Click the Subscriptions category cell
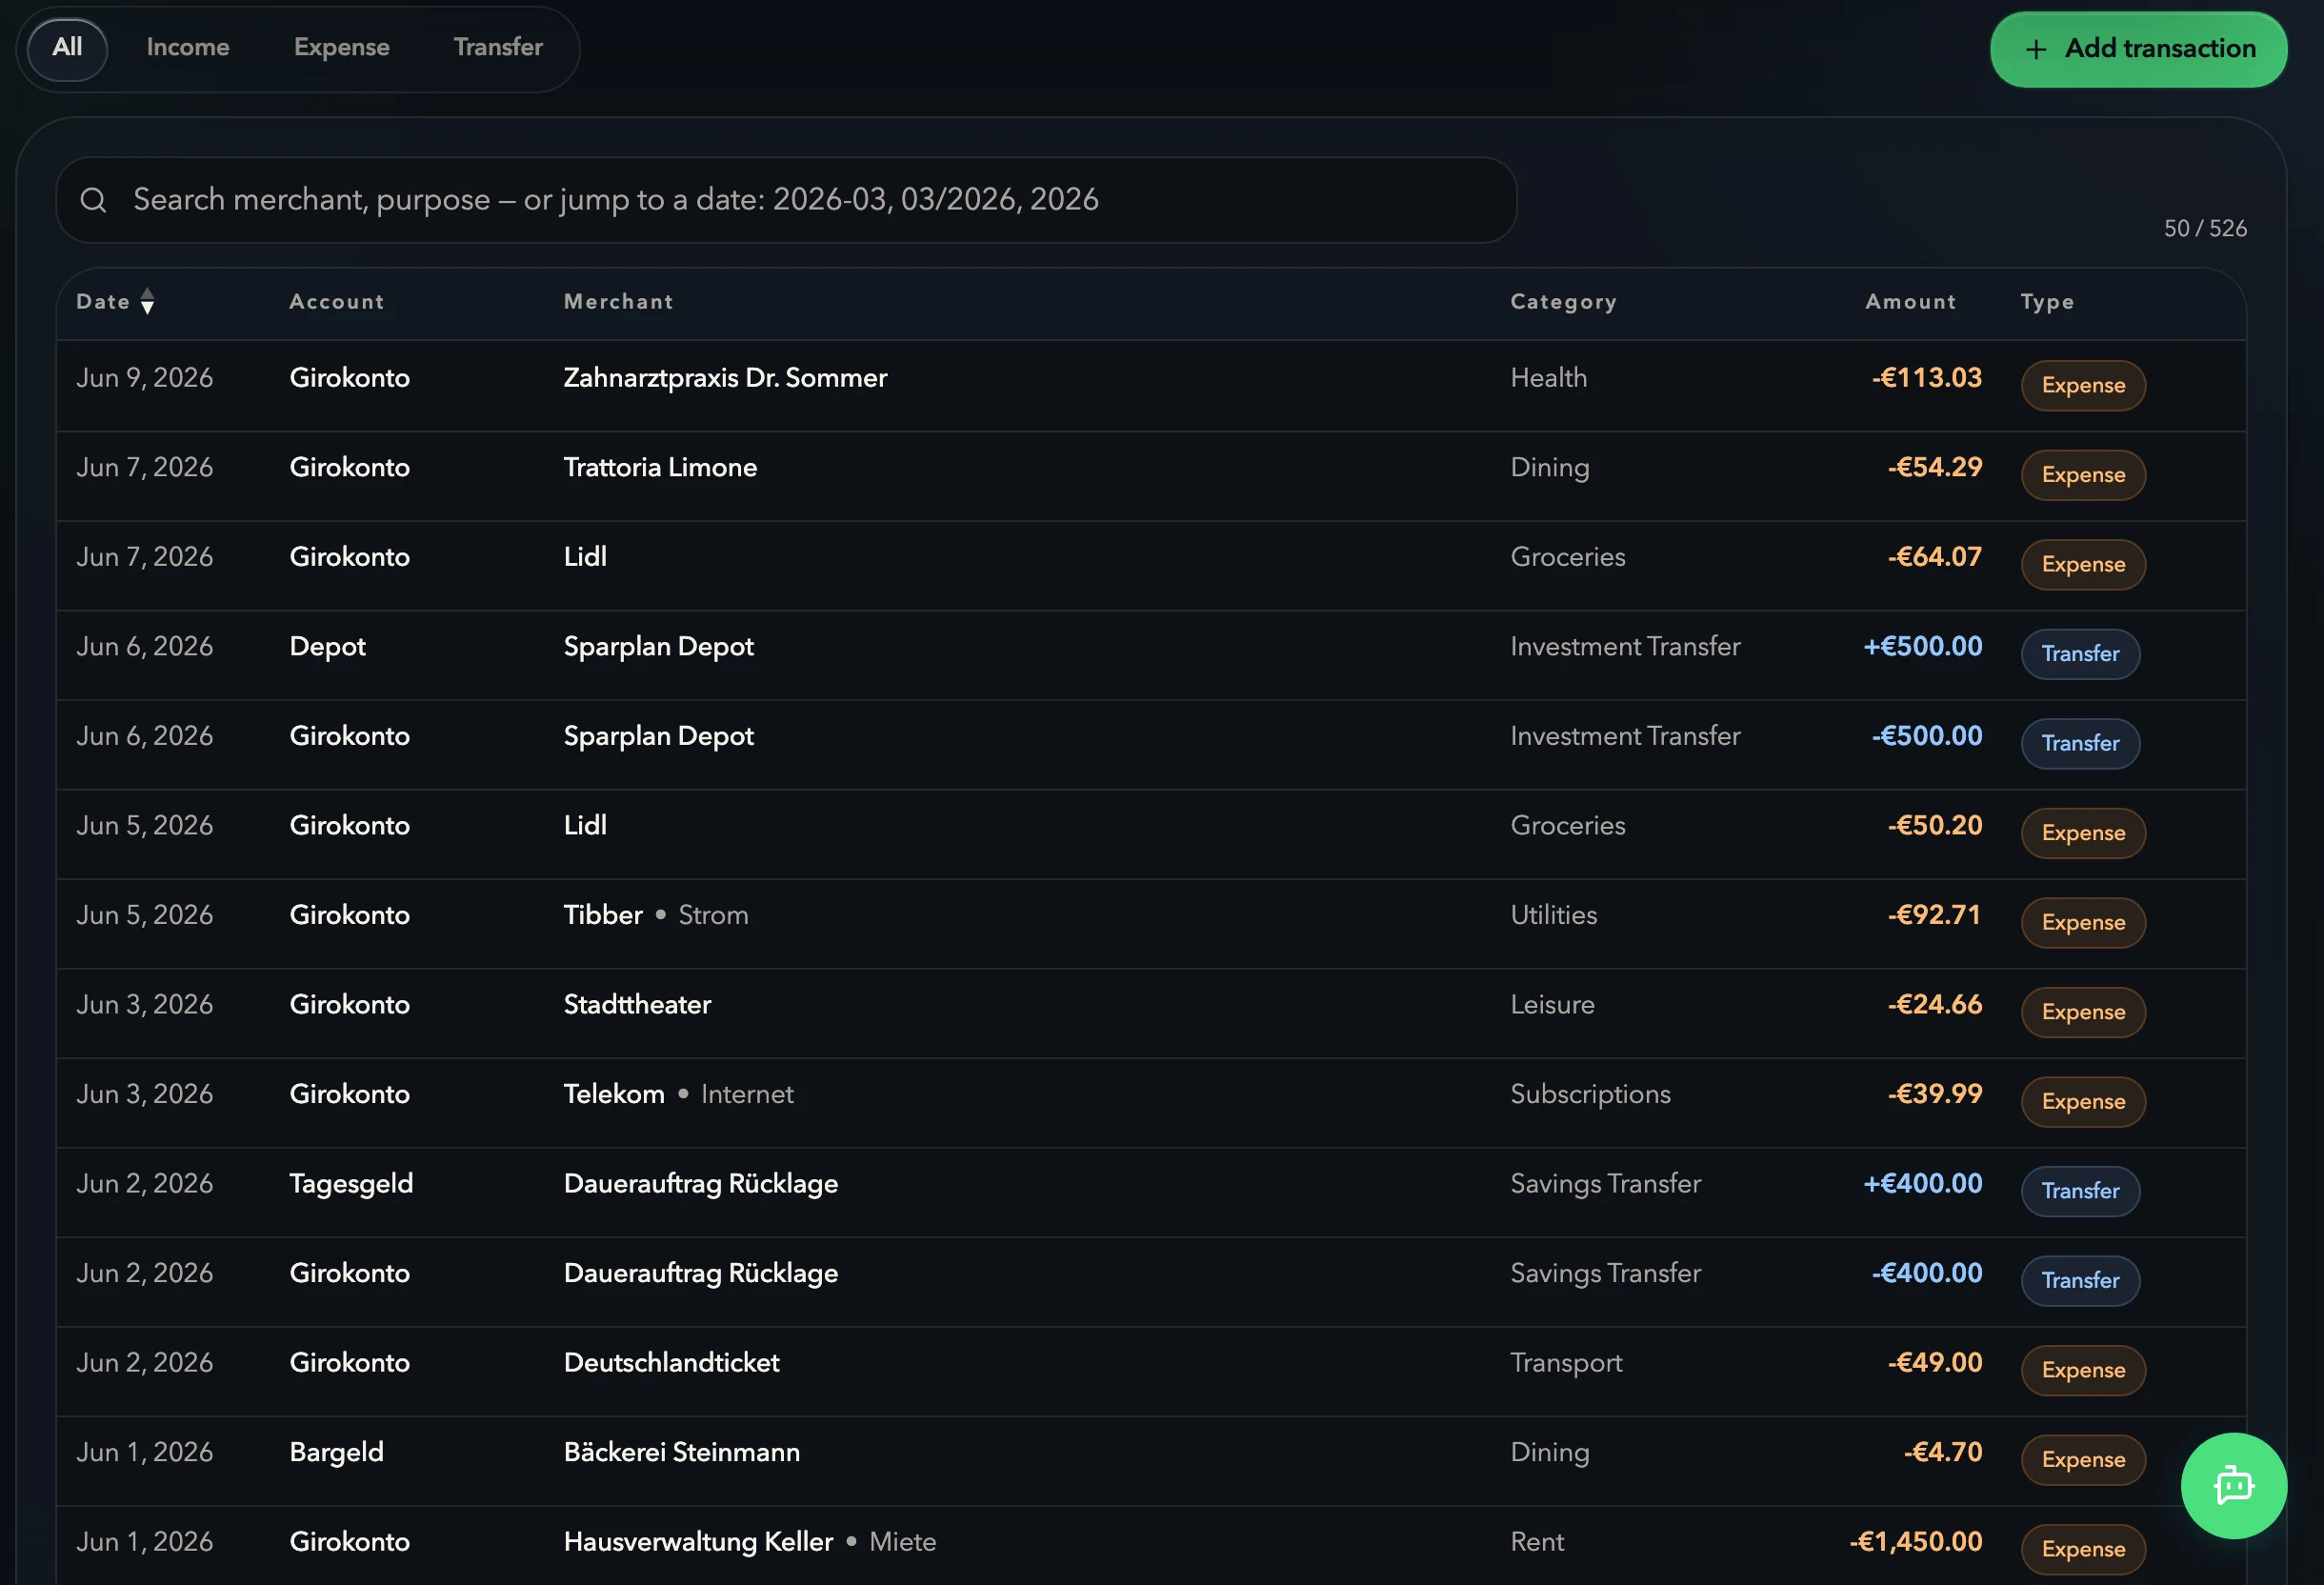2324x1585 pixels. coord(1590,1094)
